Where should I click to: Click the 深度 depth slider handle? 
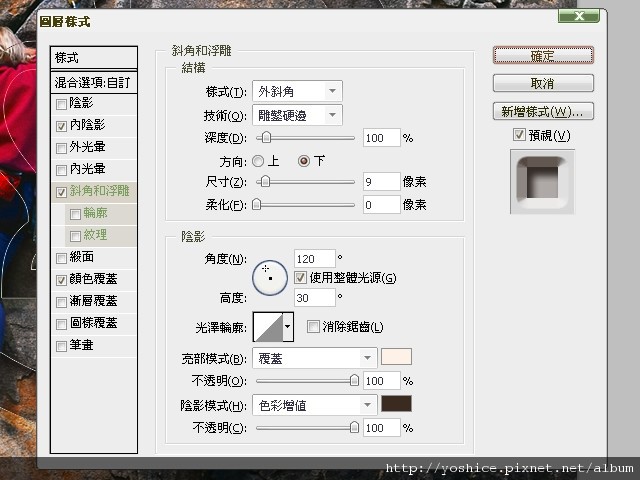(x=266, y=138)
